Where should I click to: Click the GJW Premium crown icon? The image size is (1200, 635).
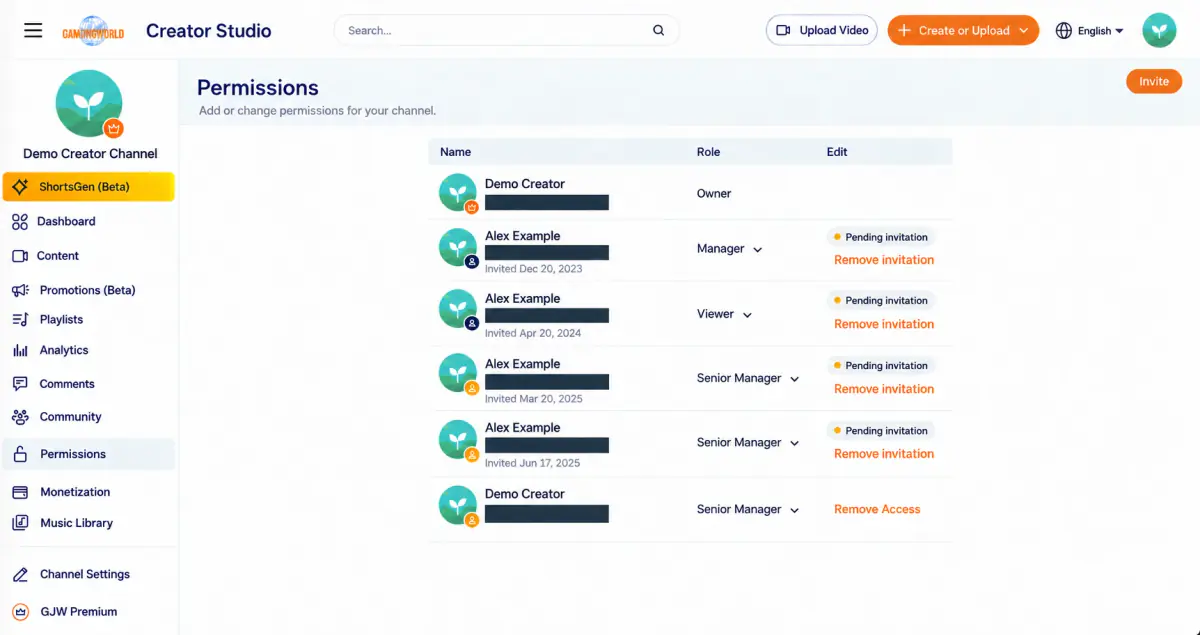[20, 611]
